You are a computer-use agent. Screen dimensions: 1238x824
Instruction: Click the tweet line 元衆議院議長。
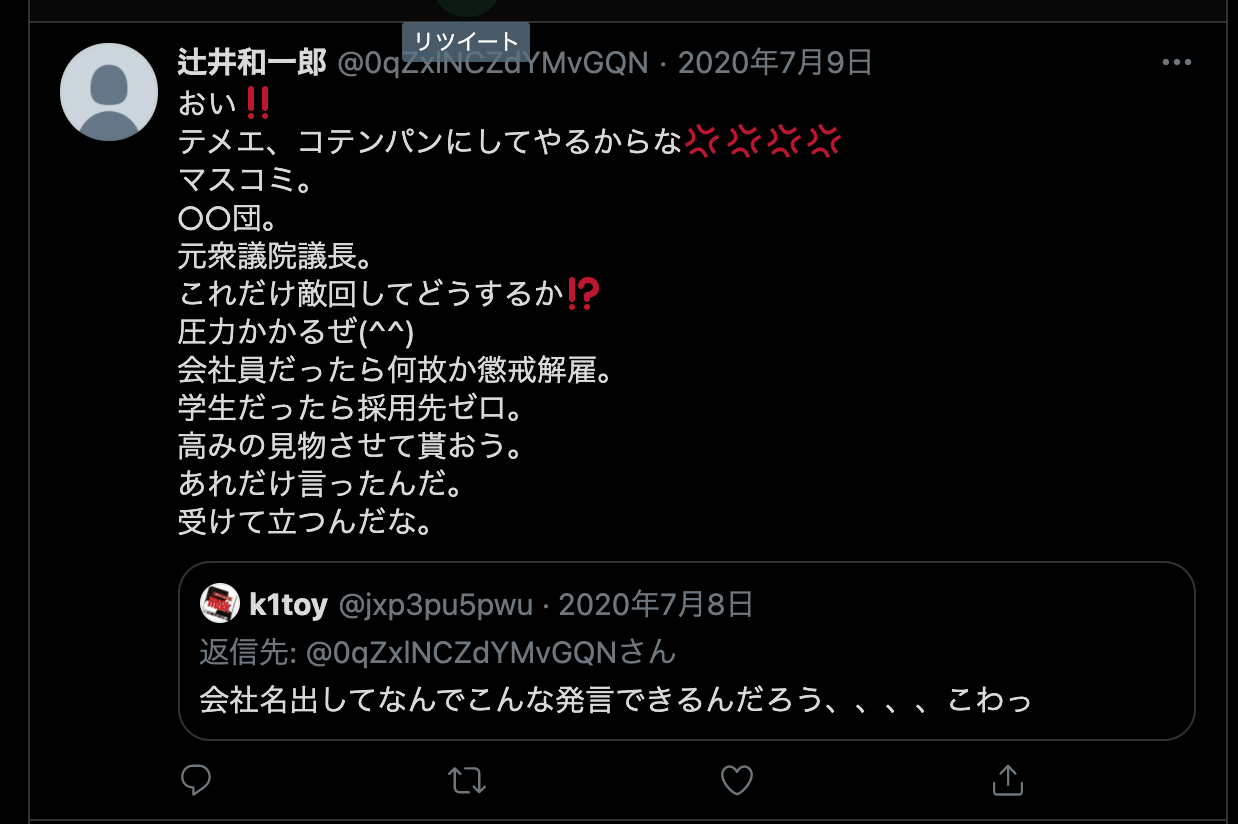(275, 257)
